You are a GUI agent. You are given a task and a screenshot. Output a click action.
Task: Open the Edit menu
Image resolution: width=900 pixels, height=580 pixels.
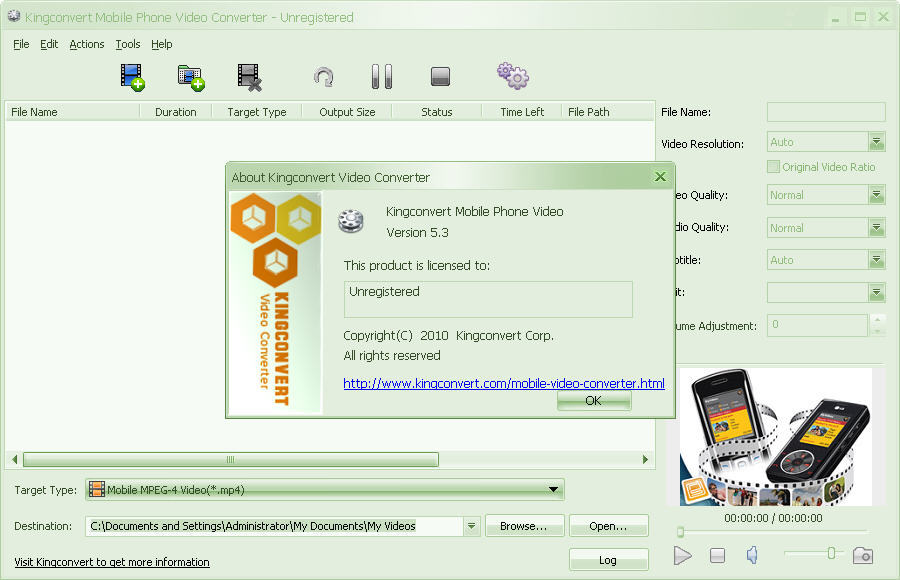[x=49, y=44]
